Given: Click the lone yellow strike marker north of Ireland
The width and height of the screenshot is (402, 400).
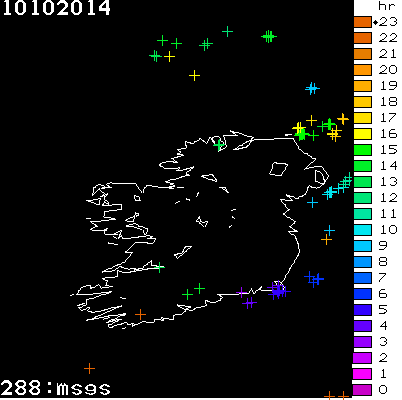Looking at the screenshot, I should [x=194, y=76].
